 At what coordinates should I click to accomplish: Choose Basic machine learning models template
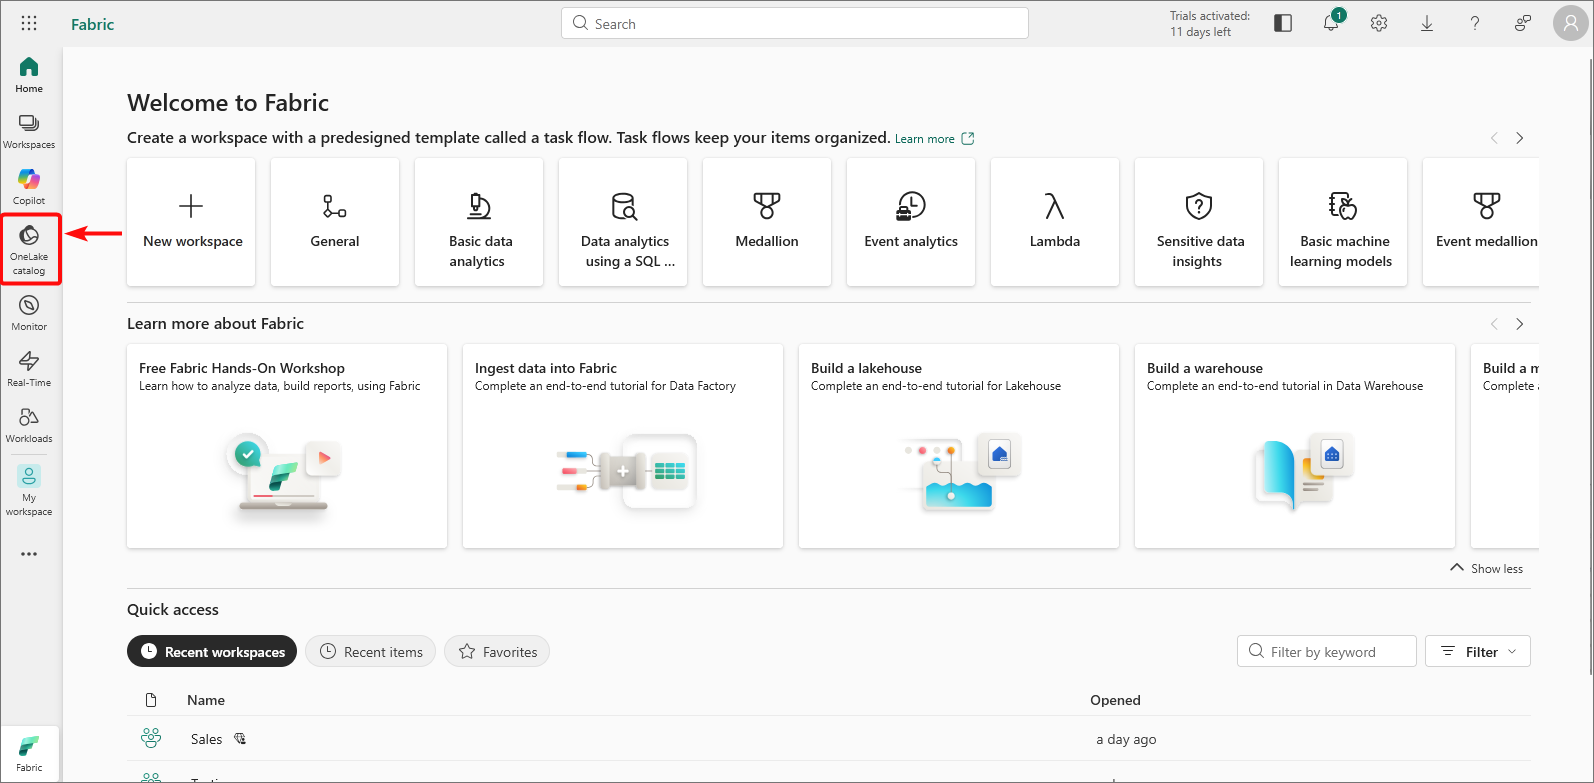coord(1343,222)
